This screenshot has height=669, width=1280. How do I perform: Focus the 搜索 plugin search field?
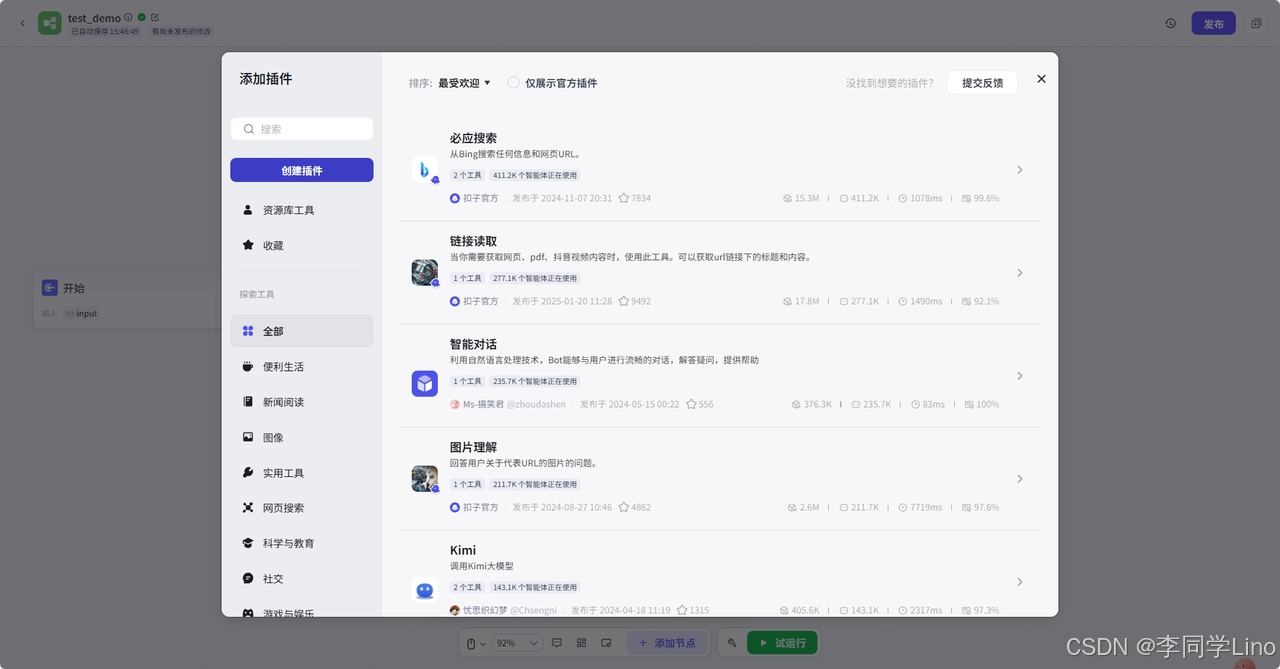pos(302,129)
